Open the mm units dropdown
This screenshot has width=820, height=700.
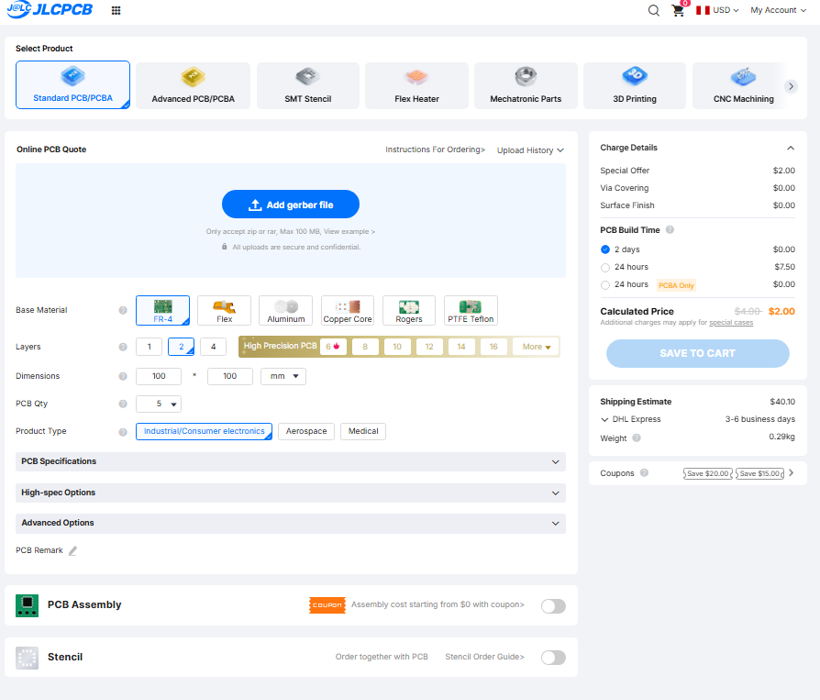(283, 376)
